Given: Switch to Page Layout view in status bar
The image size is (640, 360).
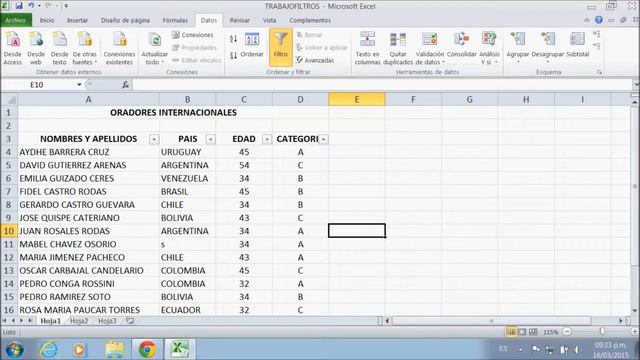Looking at the screenshot, I should [522, 332].
